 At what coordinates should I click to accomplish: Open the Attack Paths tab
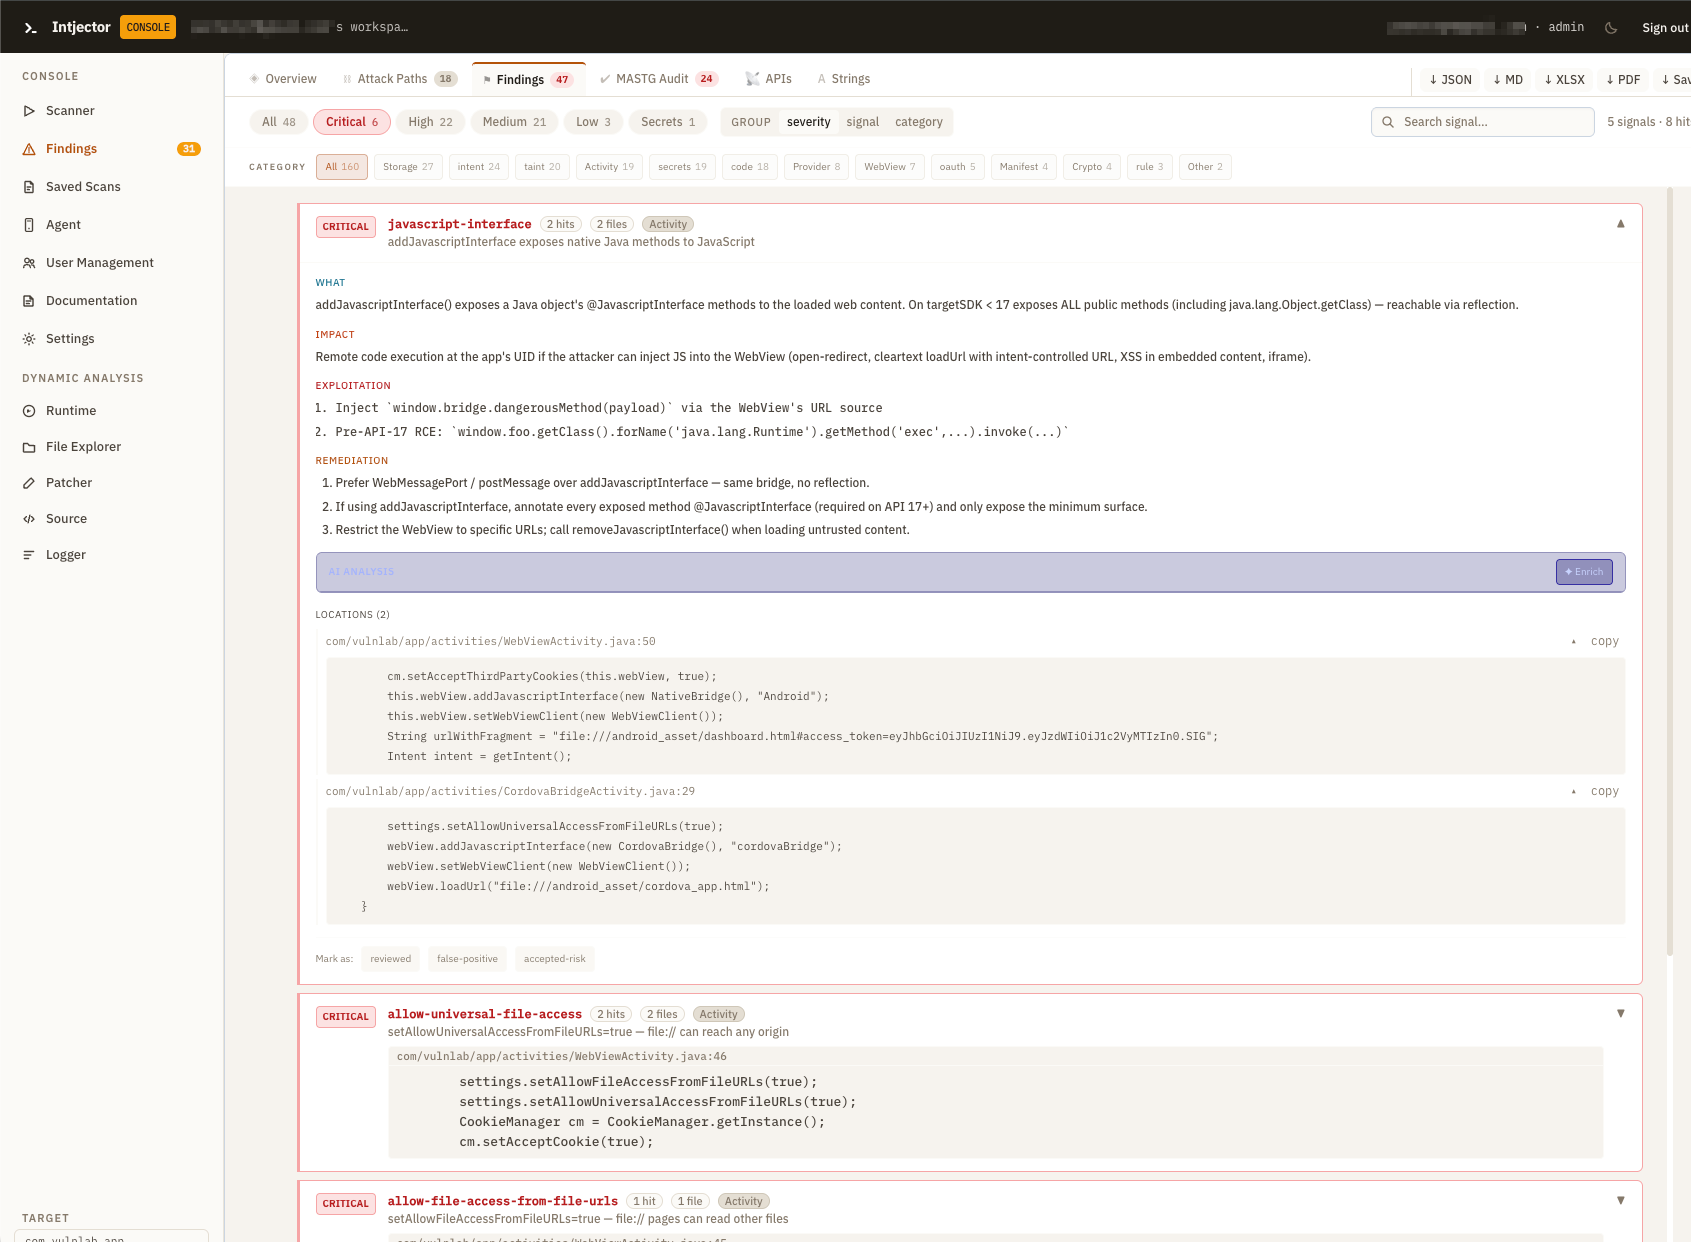click(400, 79)
